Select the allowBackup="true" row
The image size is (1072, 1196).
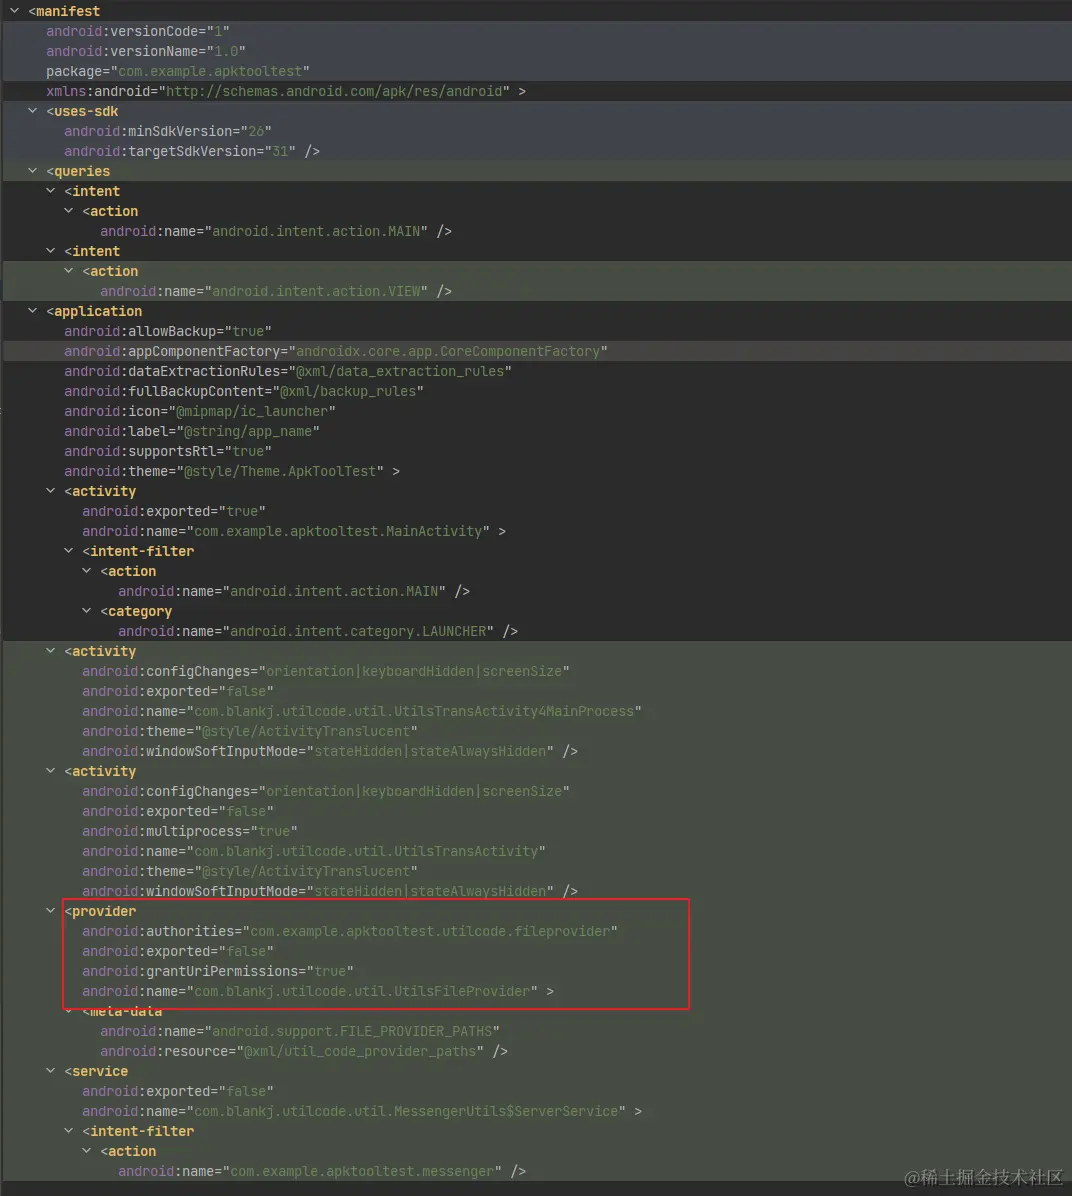click(536, 331)
